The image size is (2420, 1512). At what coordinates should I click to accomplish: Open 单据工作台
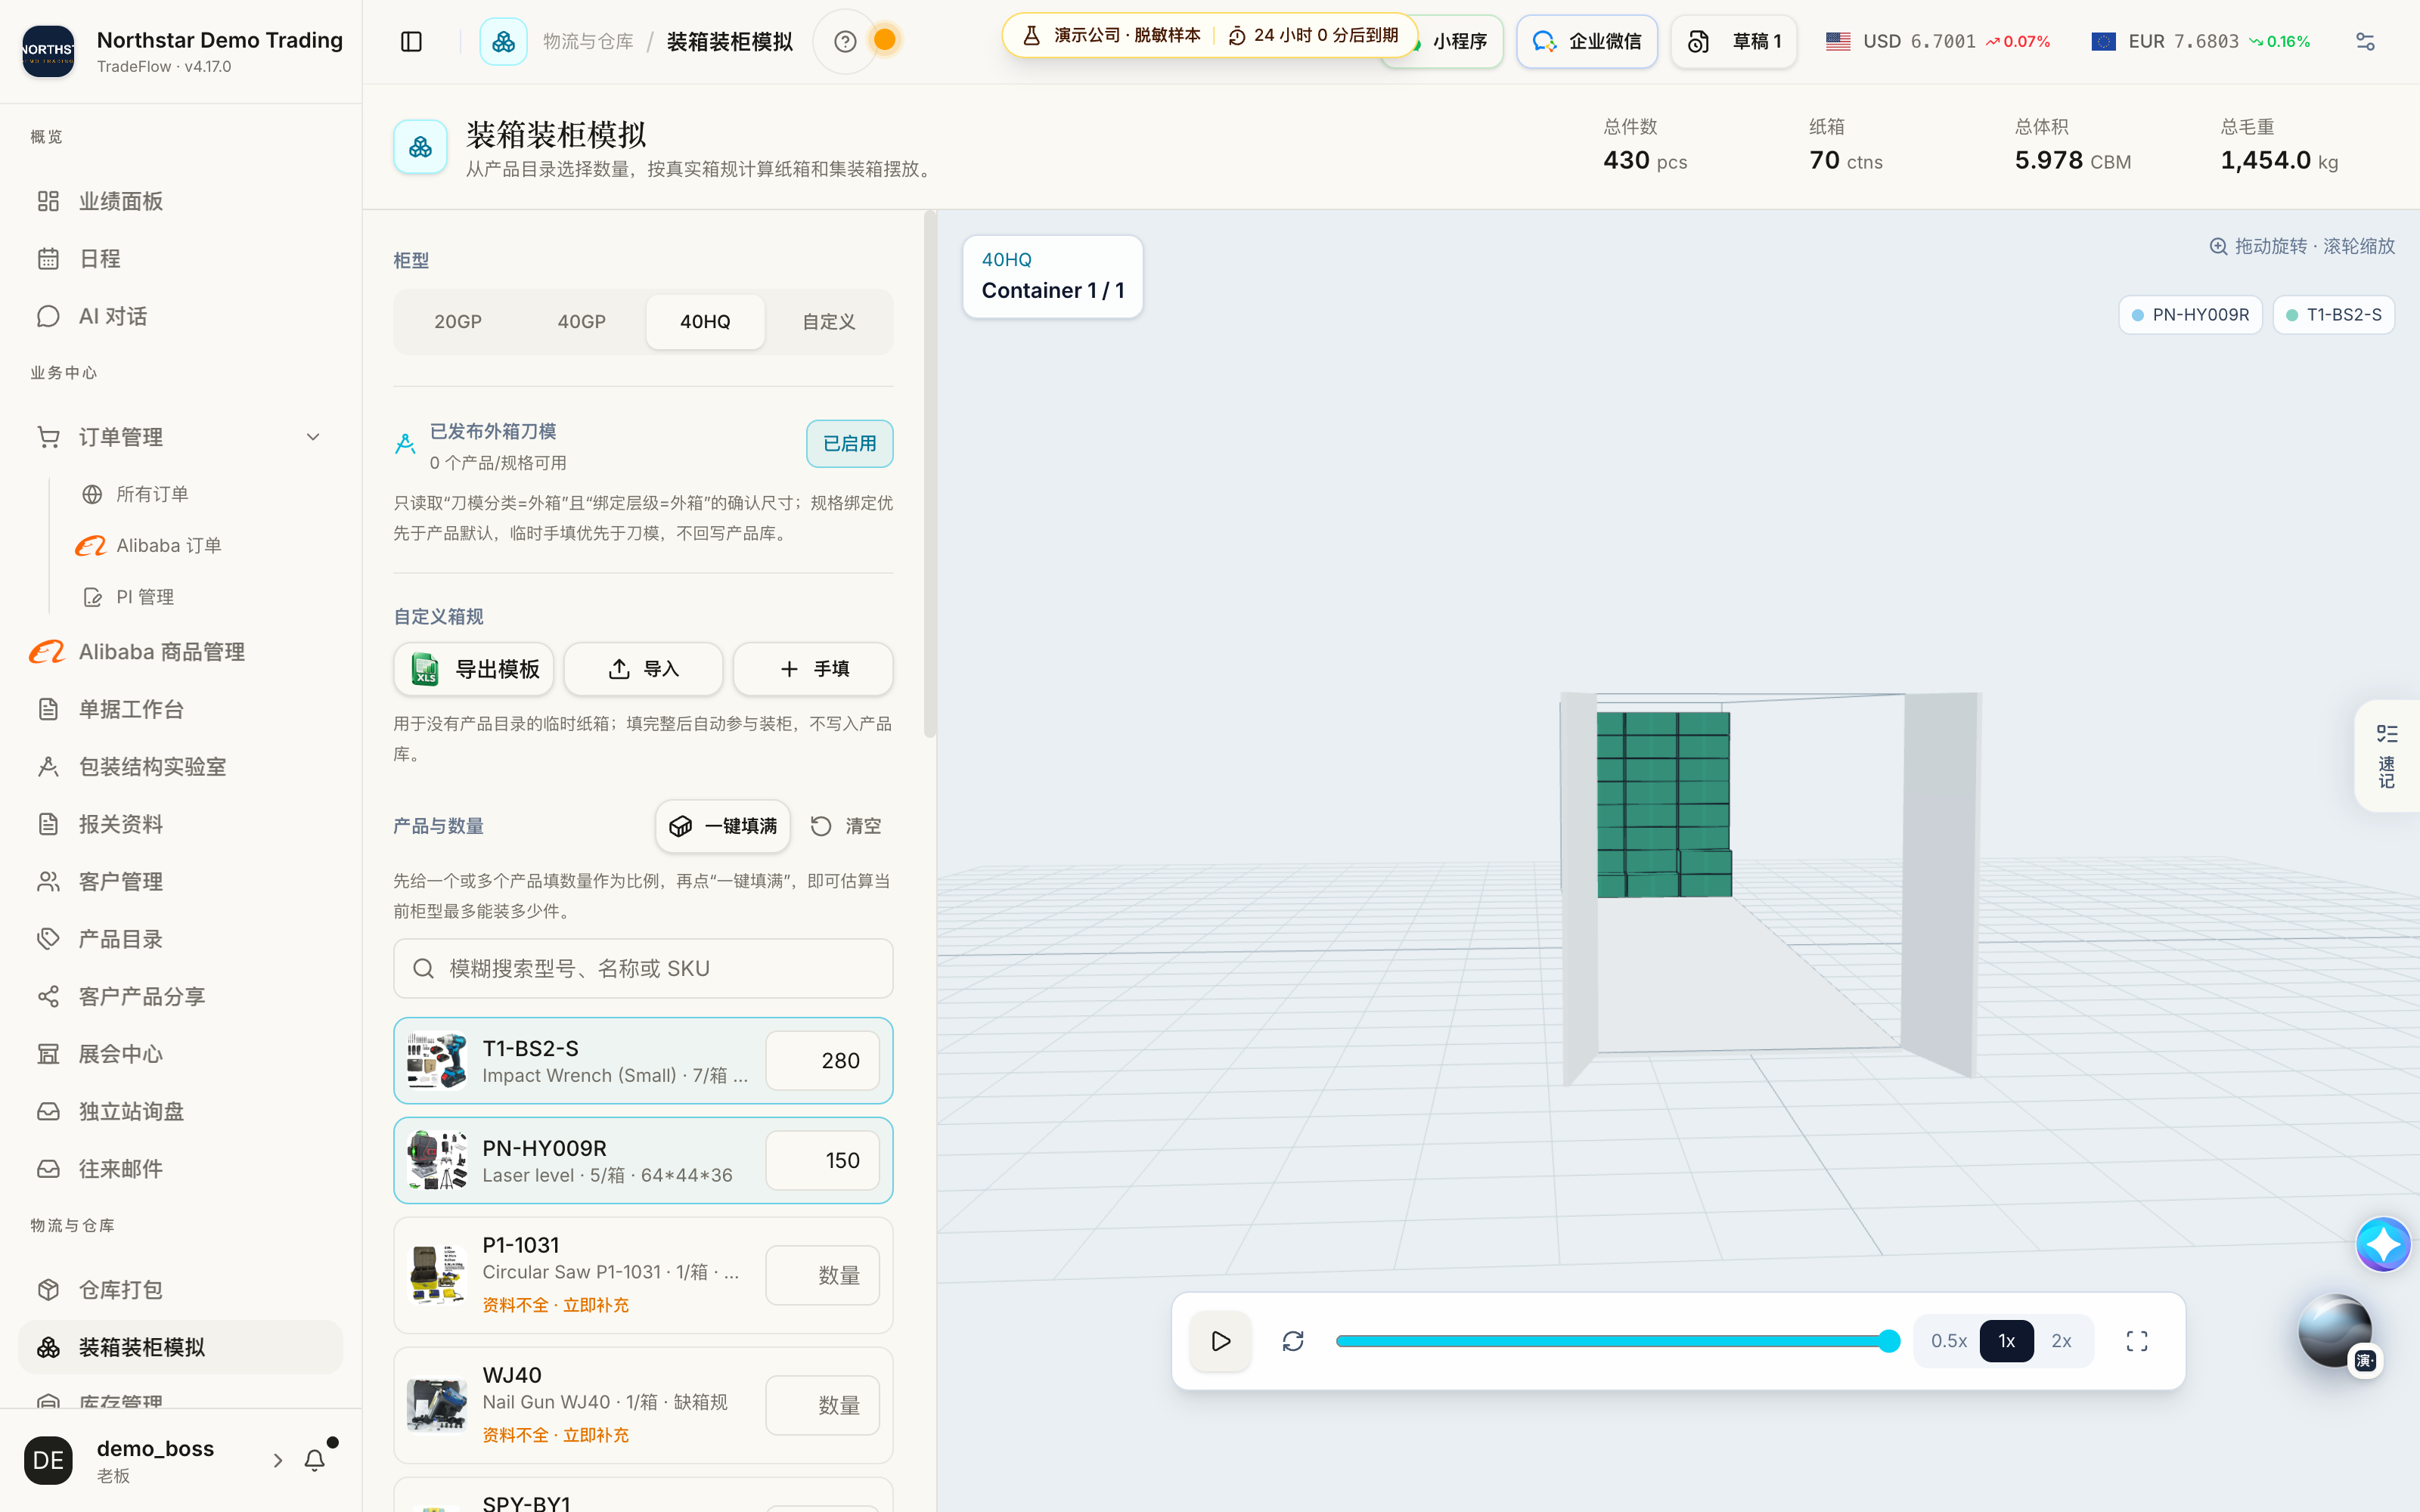[x=180, y=709]
